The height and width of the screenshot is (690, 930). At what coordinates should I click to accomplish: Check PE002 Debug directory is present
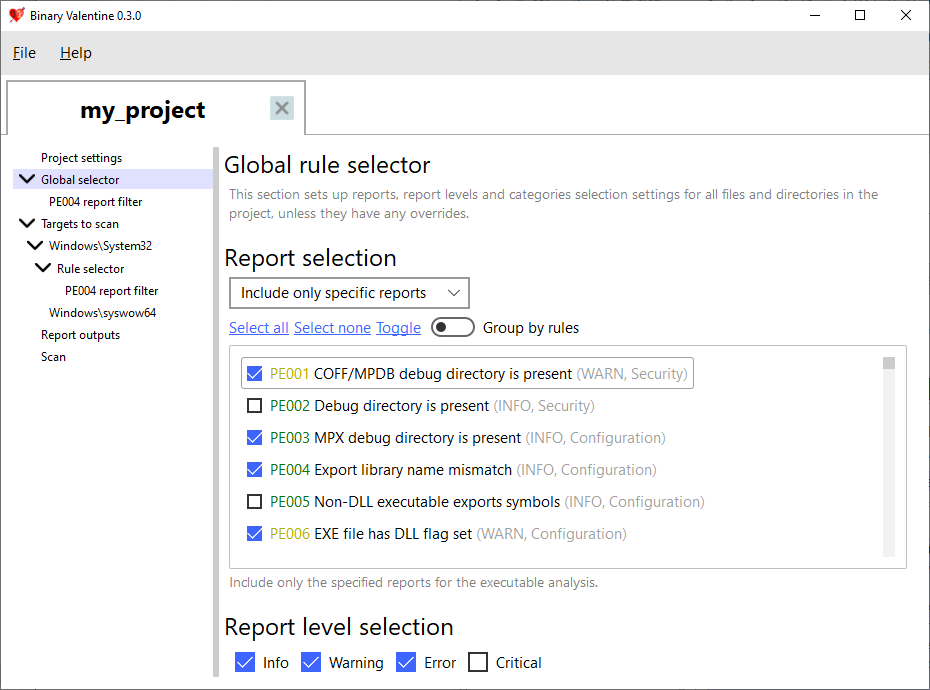click(x=254, y=405)
